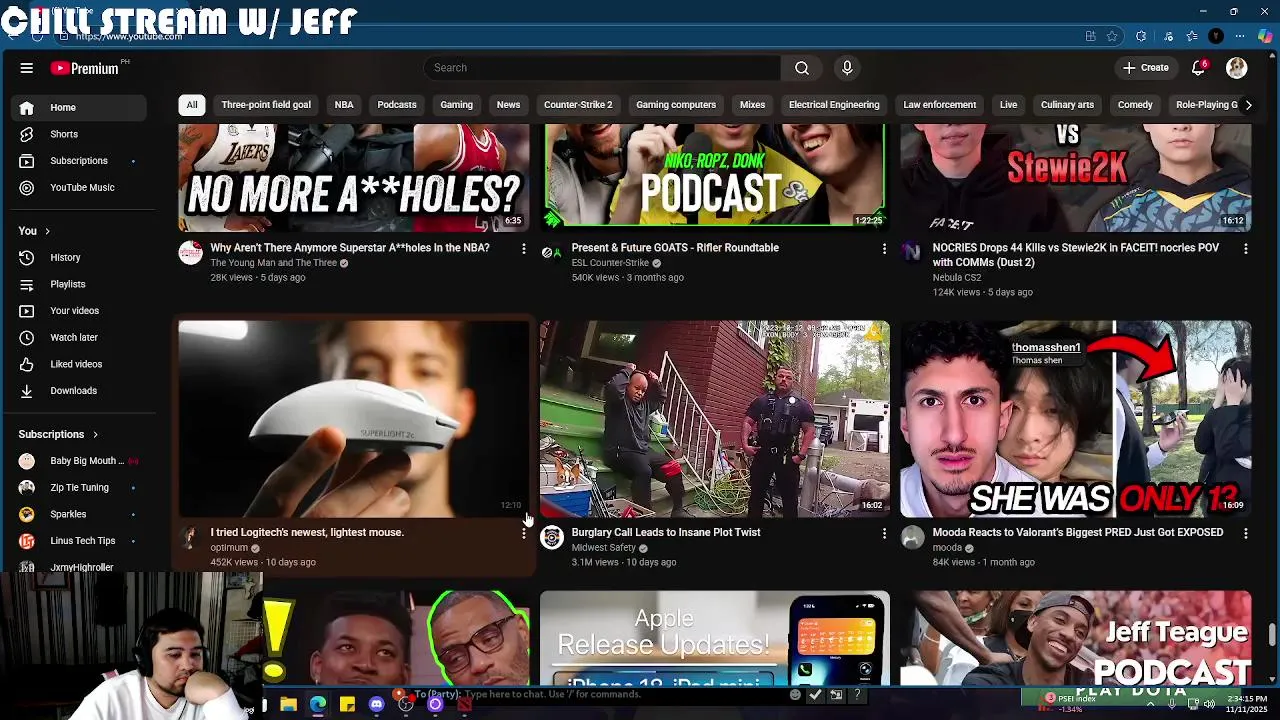Image resolution: width=1280 pixels, height=720 pixels.
Task: Select the Three-point field goal chip
Action: pyautogui.click(x=266, y=105)
